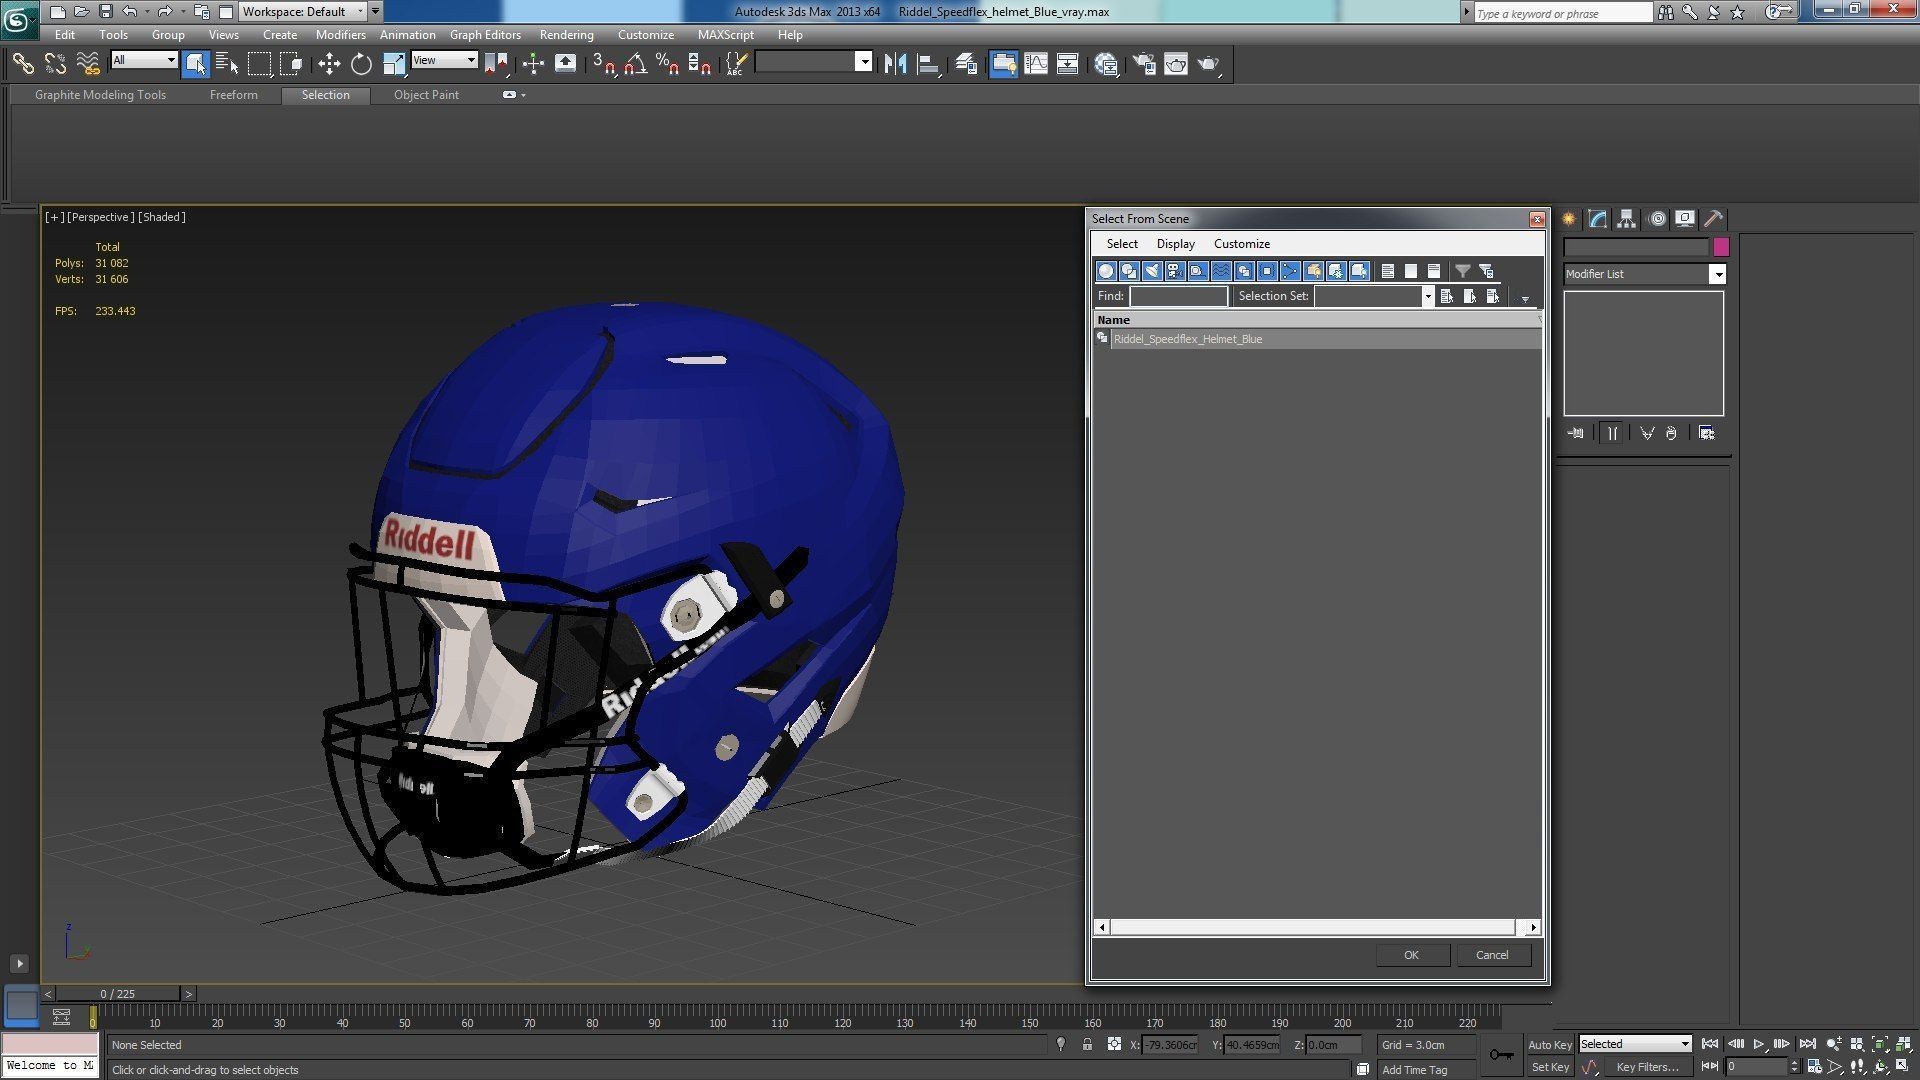Select Riddel_Speedflex_Helmet_Blue in list
The height and width of the screenshot is (1080, 1920).
tap(1317, 339)
